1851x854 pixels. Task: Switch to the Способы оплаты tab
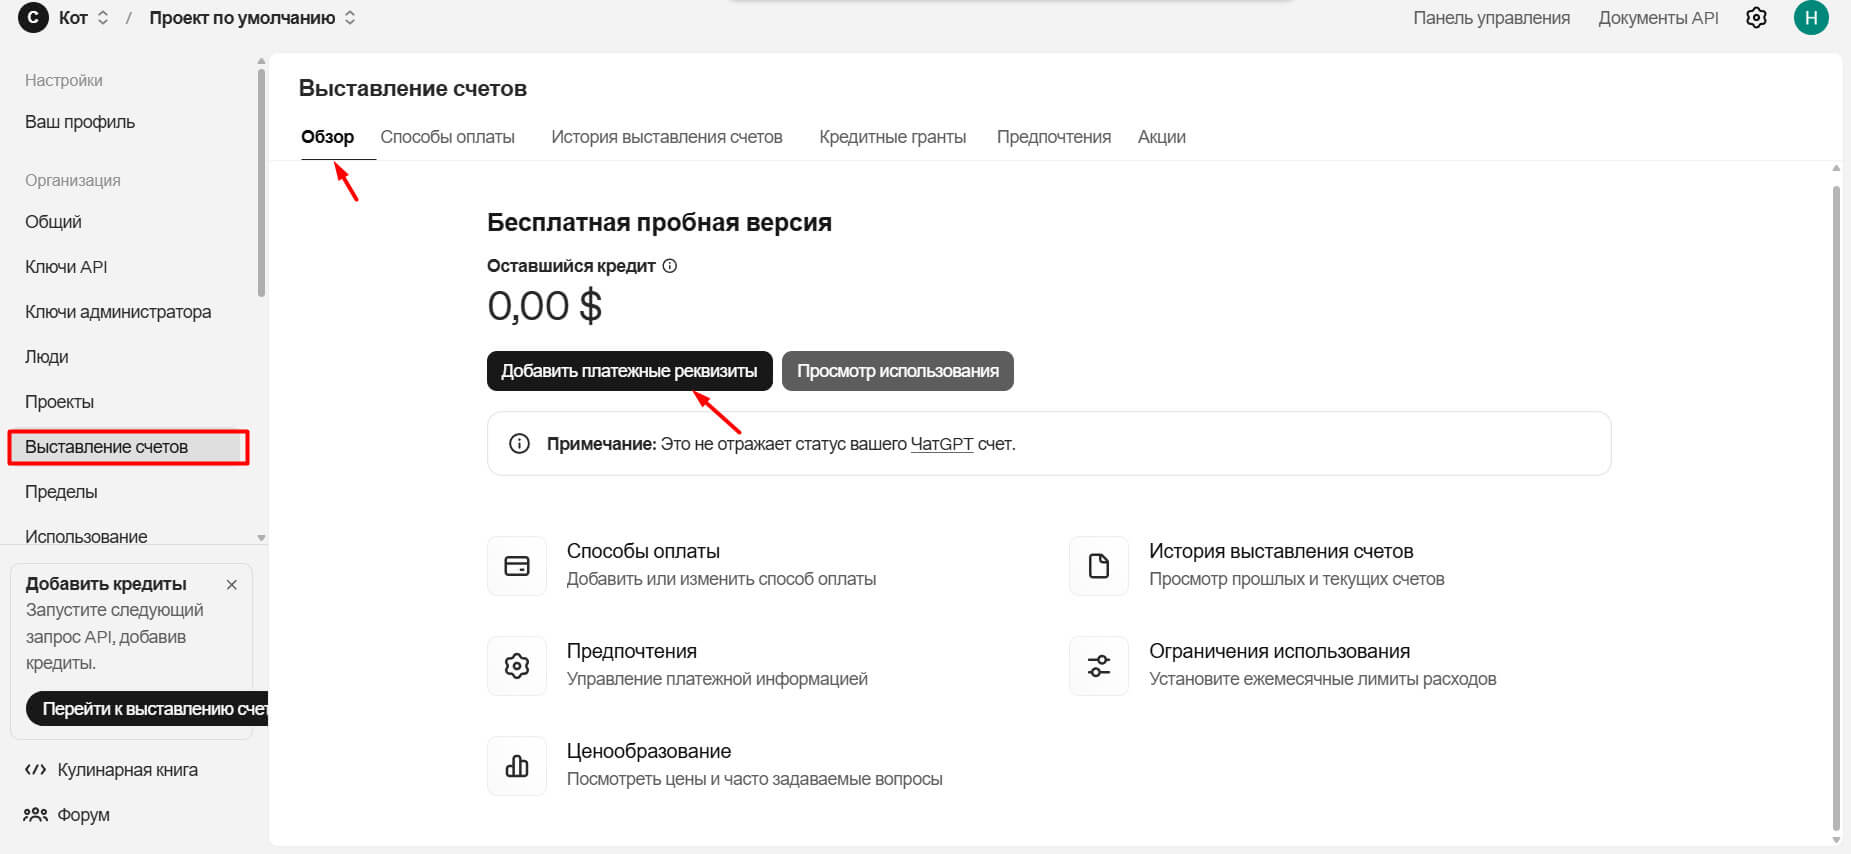coord(447,137)
